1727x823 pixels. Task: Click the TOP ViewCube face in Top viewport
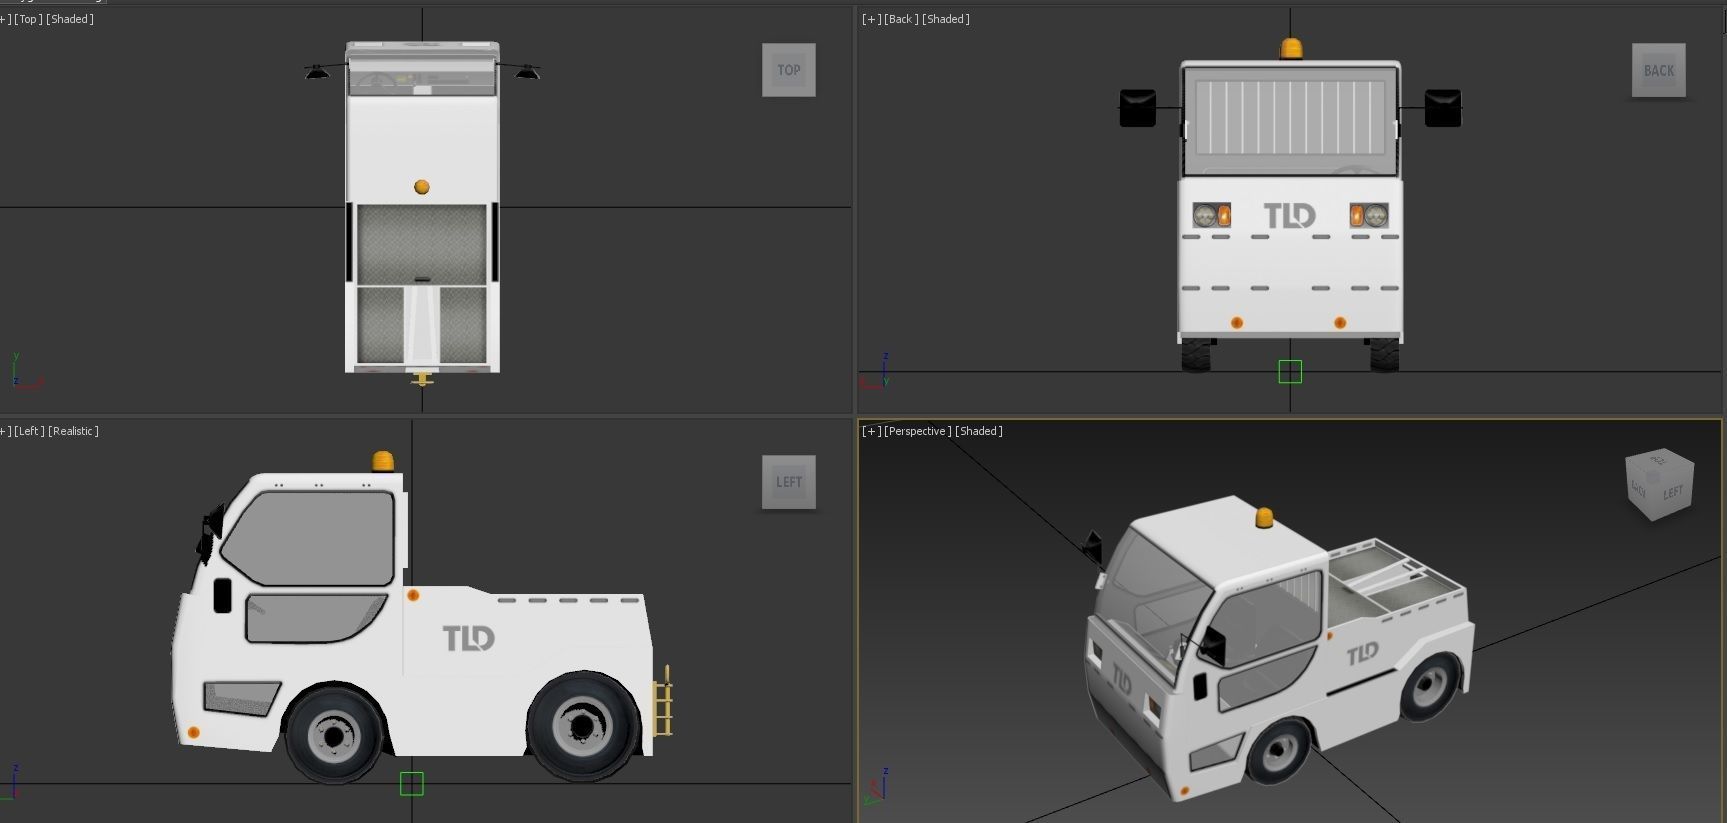click(x=788, y=70)
